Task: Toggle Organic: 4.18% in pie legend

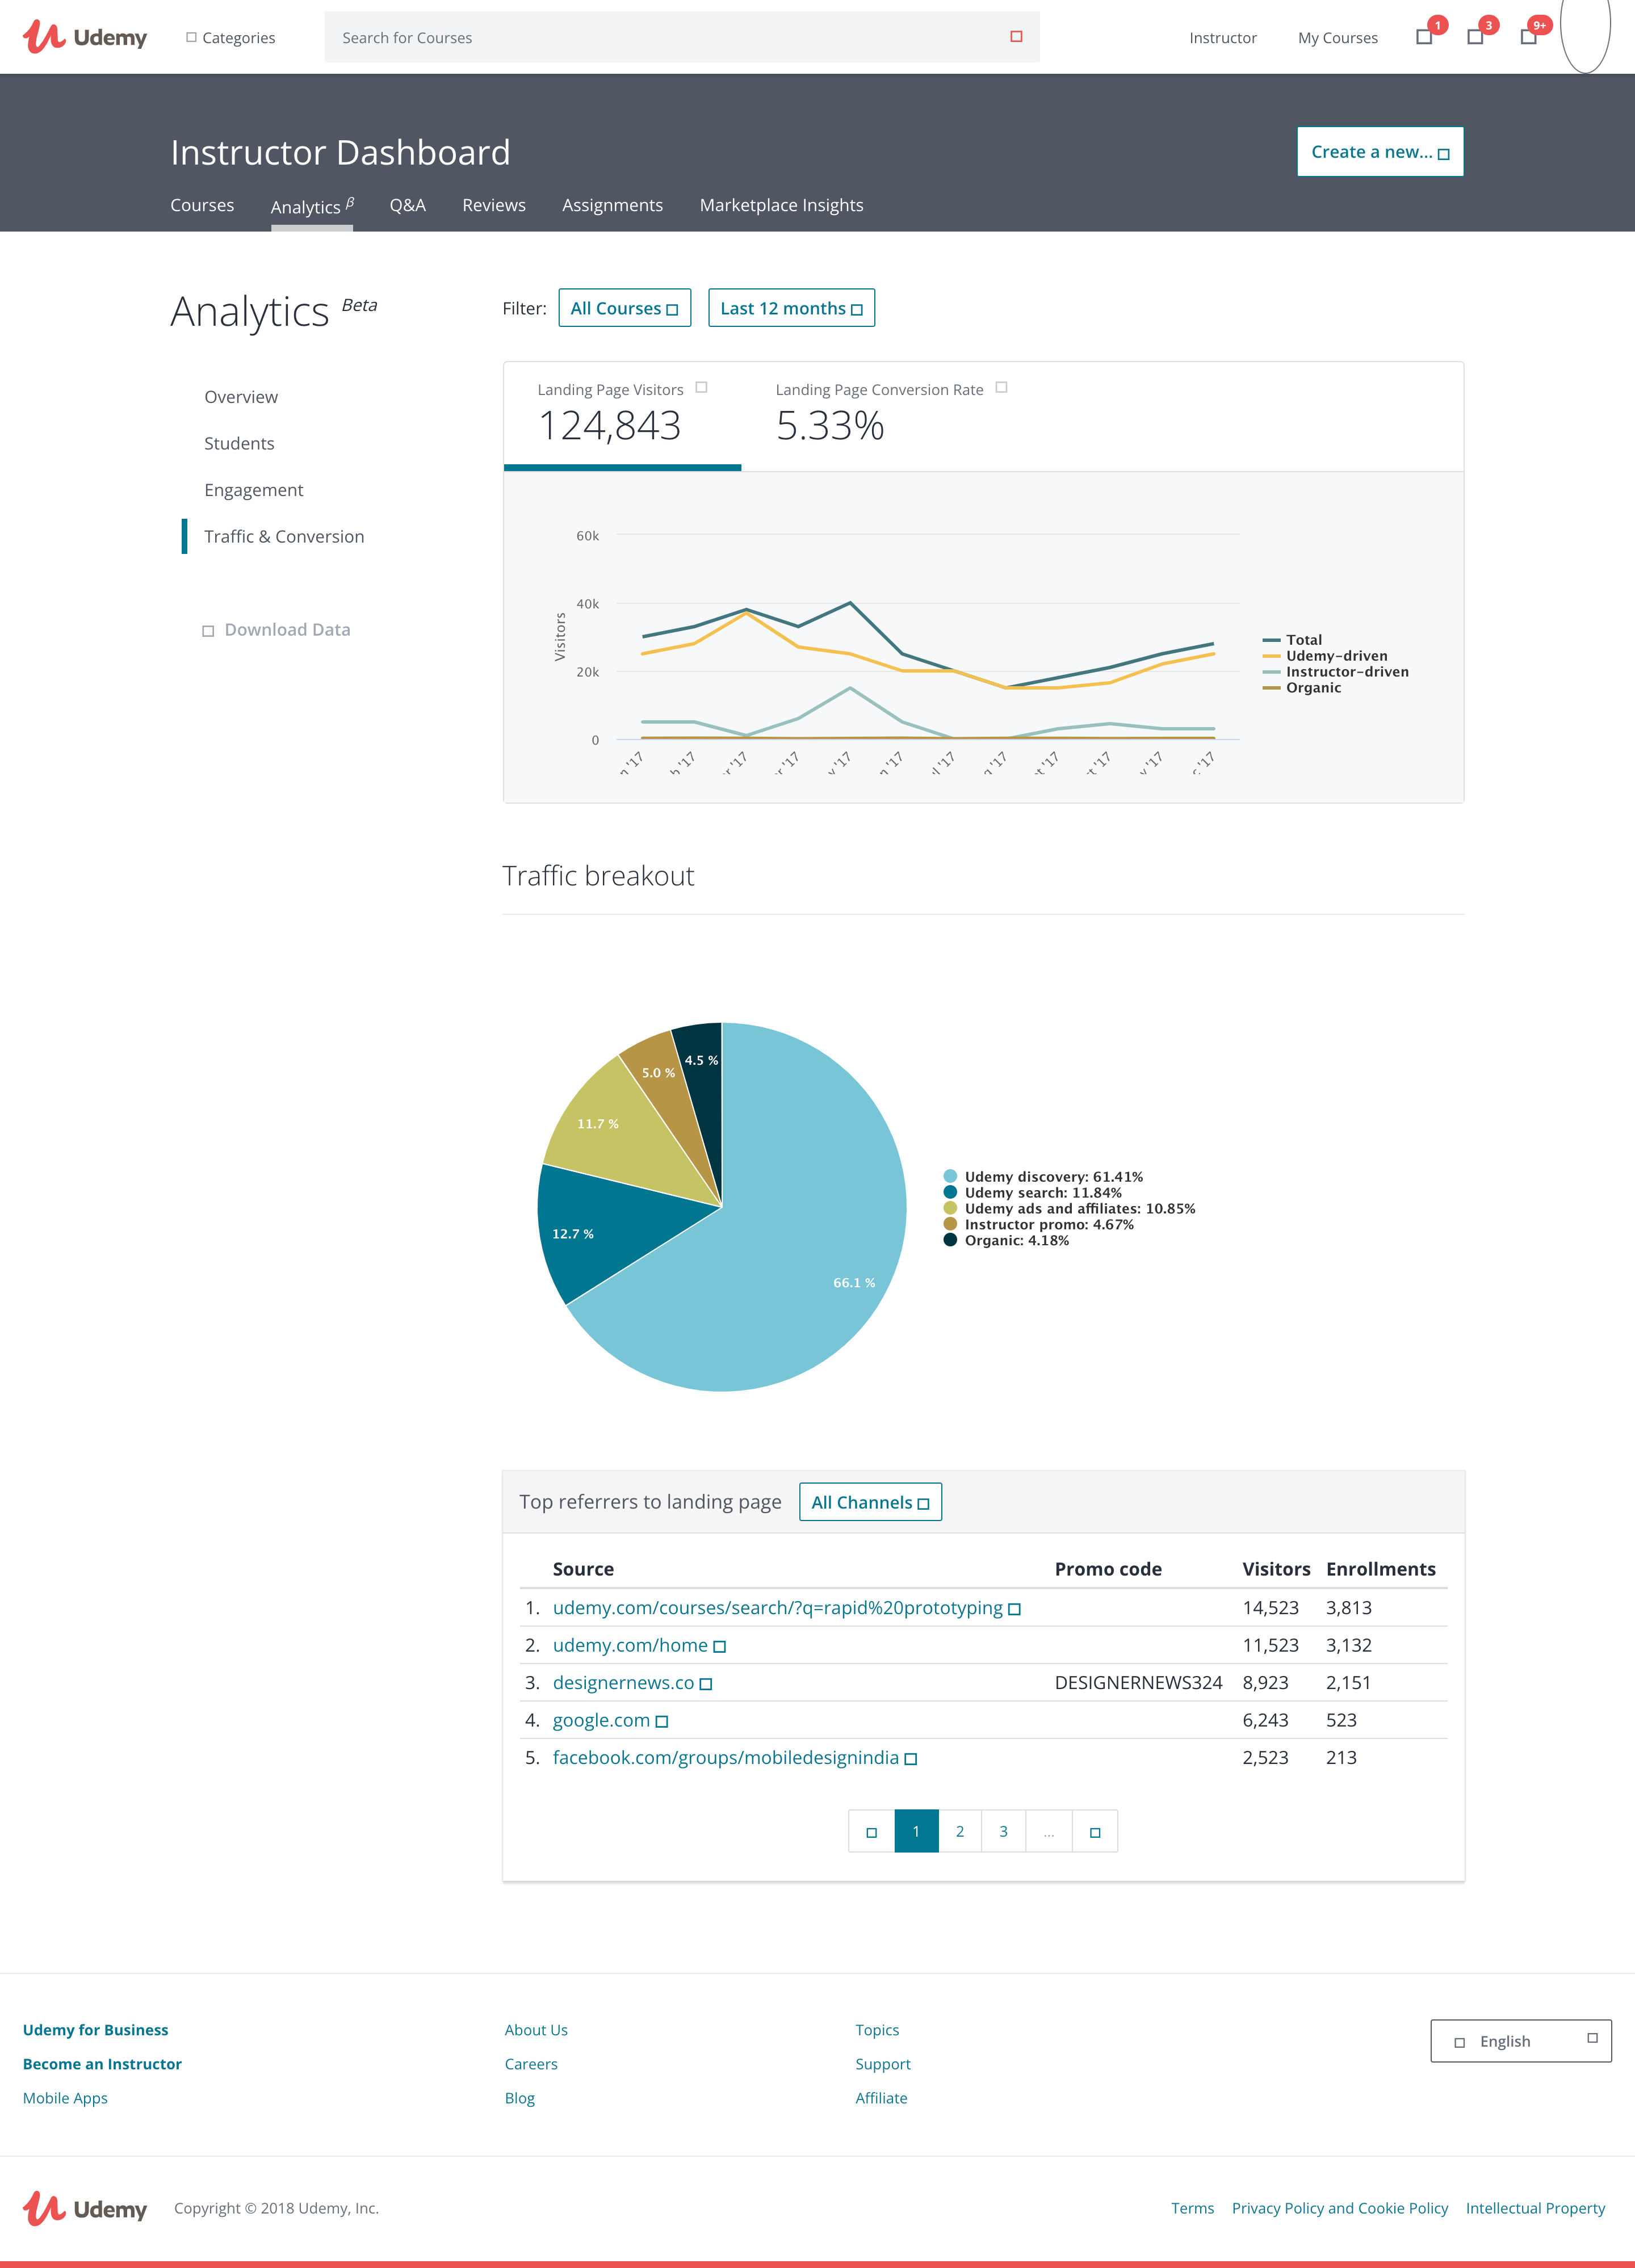Action: [1006, 1241]
